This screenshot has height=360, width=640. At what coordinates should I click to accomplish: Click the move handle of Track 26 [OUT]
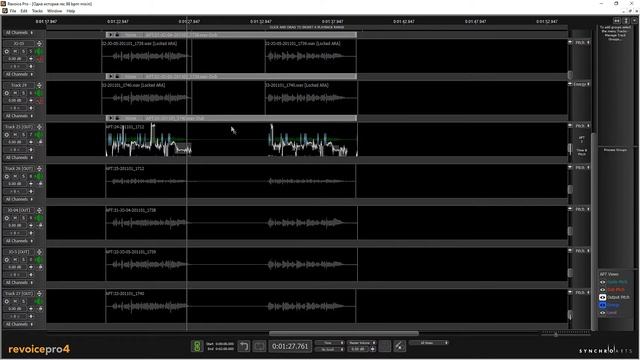pyautogui.click(x=39, y=169)
